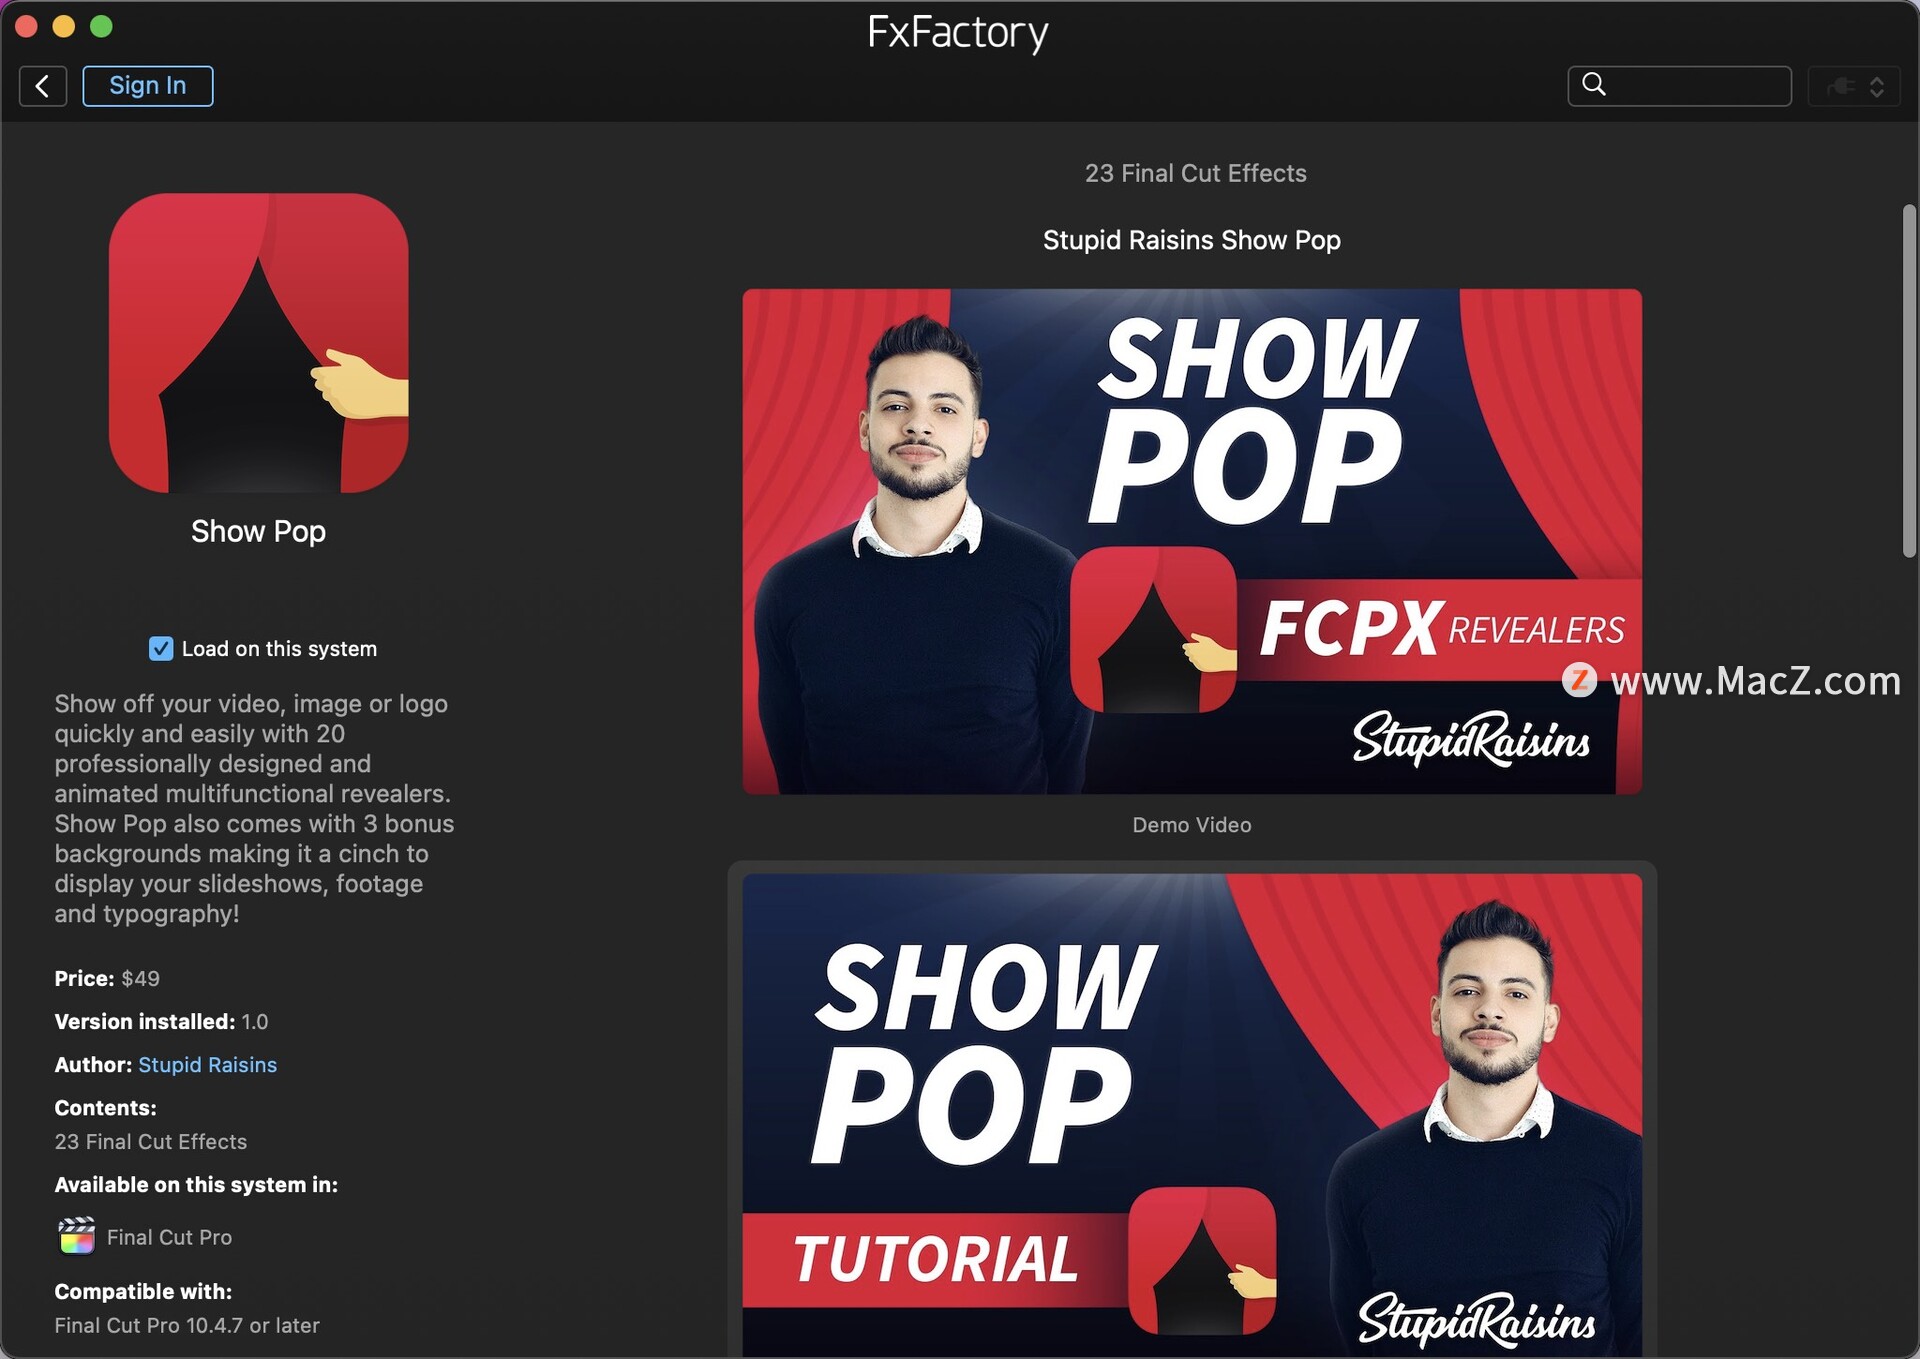Open the plug-in filter dropdown at top right
The image size is (1920, 1359).
(x=1854, y=87)
